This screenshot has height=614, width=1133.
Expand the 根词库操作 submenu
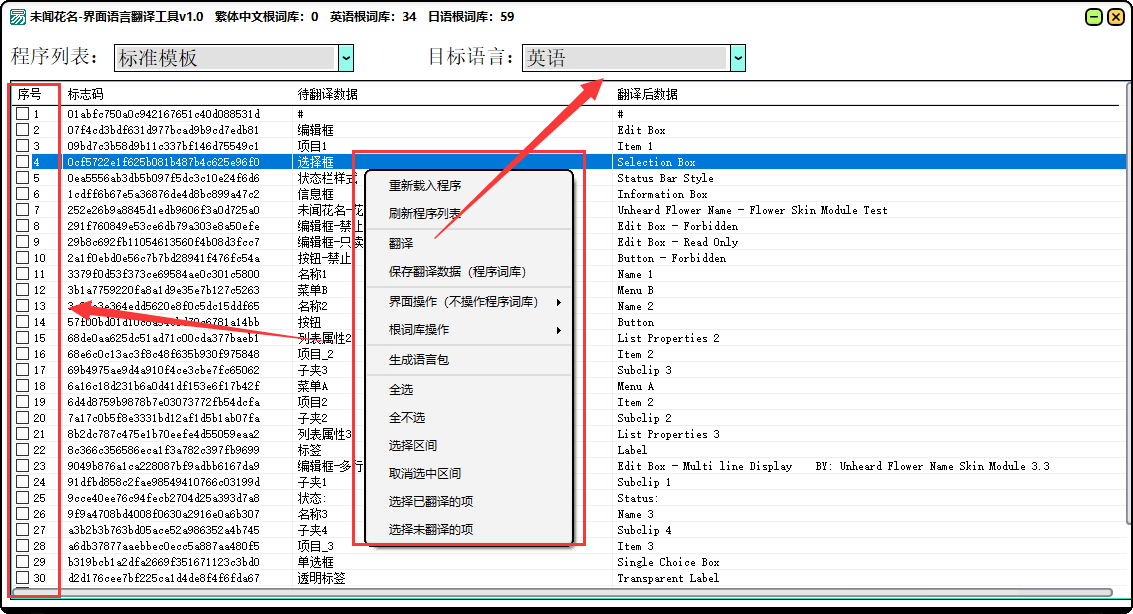[470, 330]
